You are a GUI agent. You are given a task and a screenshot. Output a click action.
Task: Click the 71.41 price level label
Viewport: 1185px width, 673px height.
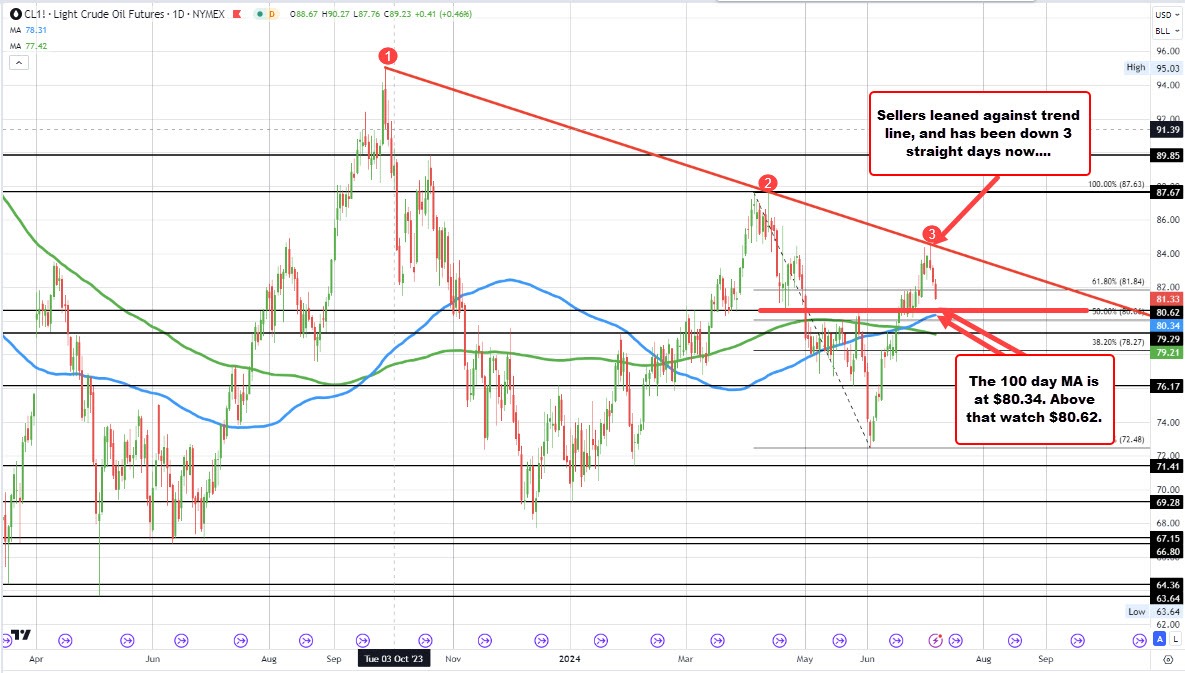click(1168, 467)
